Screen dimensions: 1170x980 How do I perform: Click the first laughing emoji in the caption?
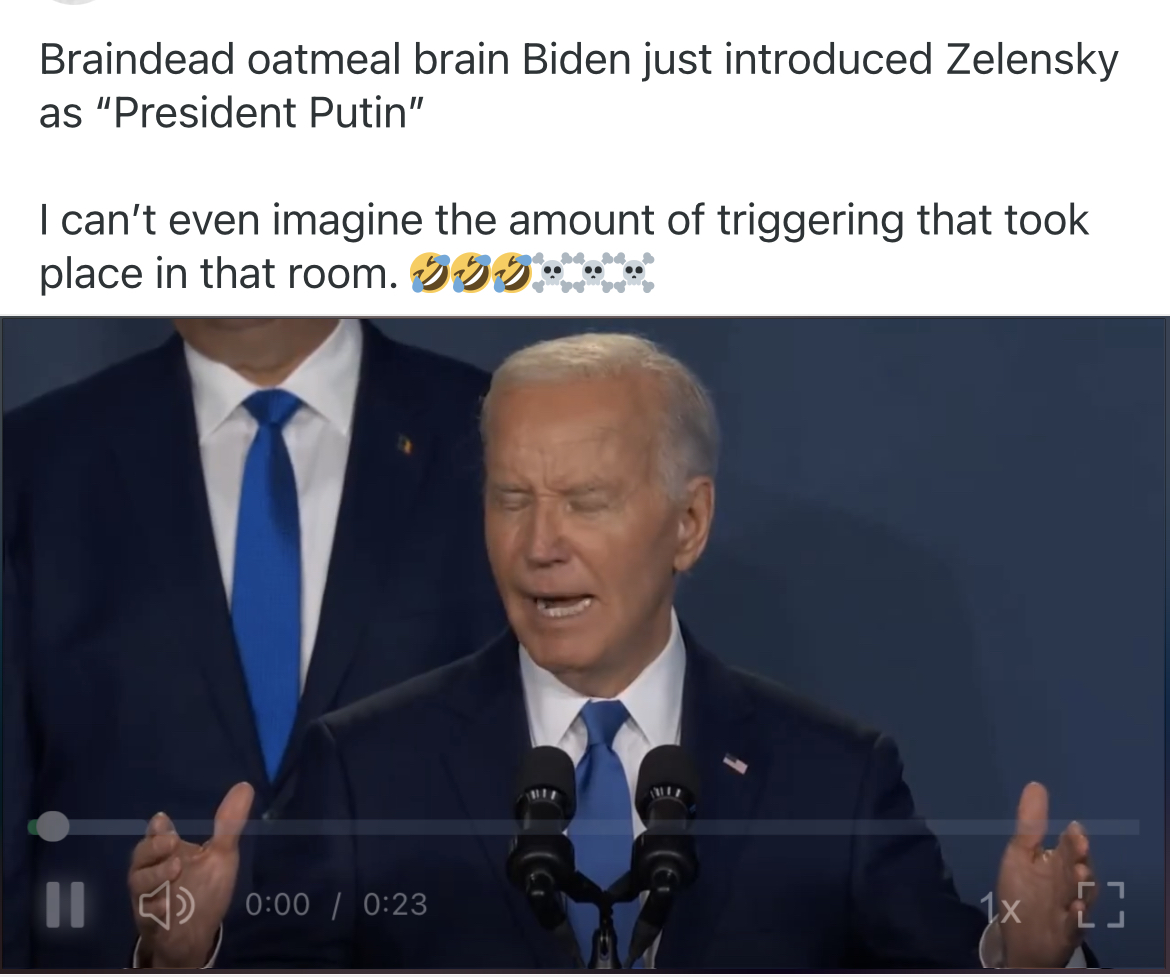pos(431,273)
